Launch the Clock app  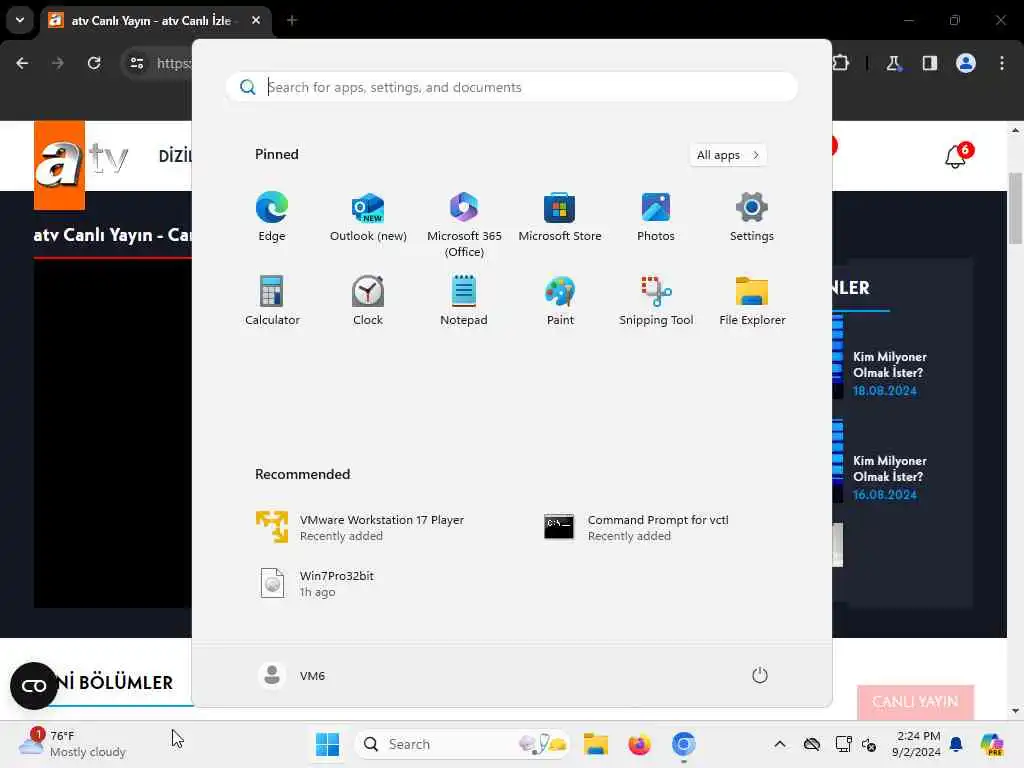coord(368,300)
